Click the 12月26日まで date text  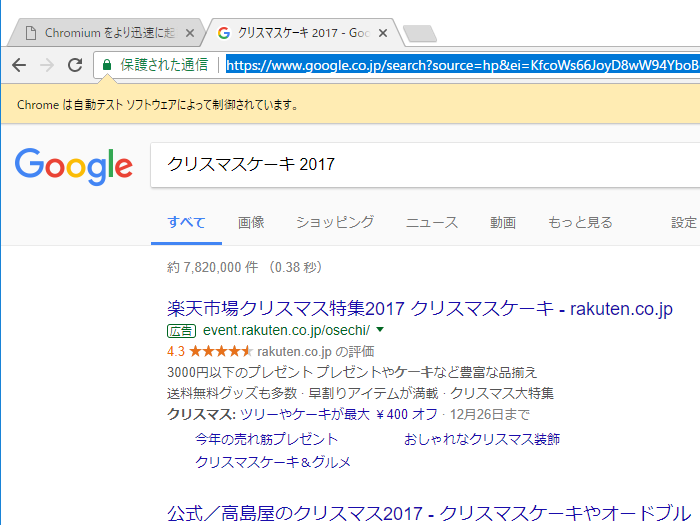click(x=490, y=414)
